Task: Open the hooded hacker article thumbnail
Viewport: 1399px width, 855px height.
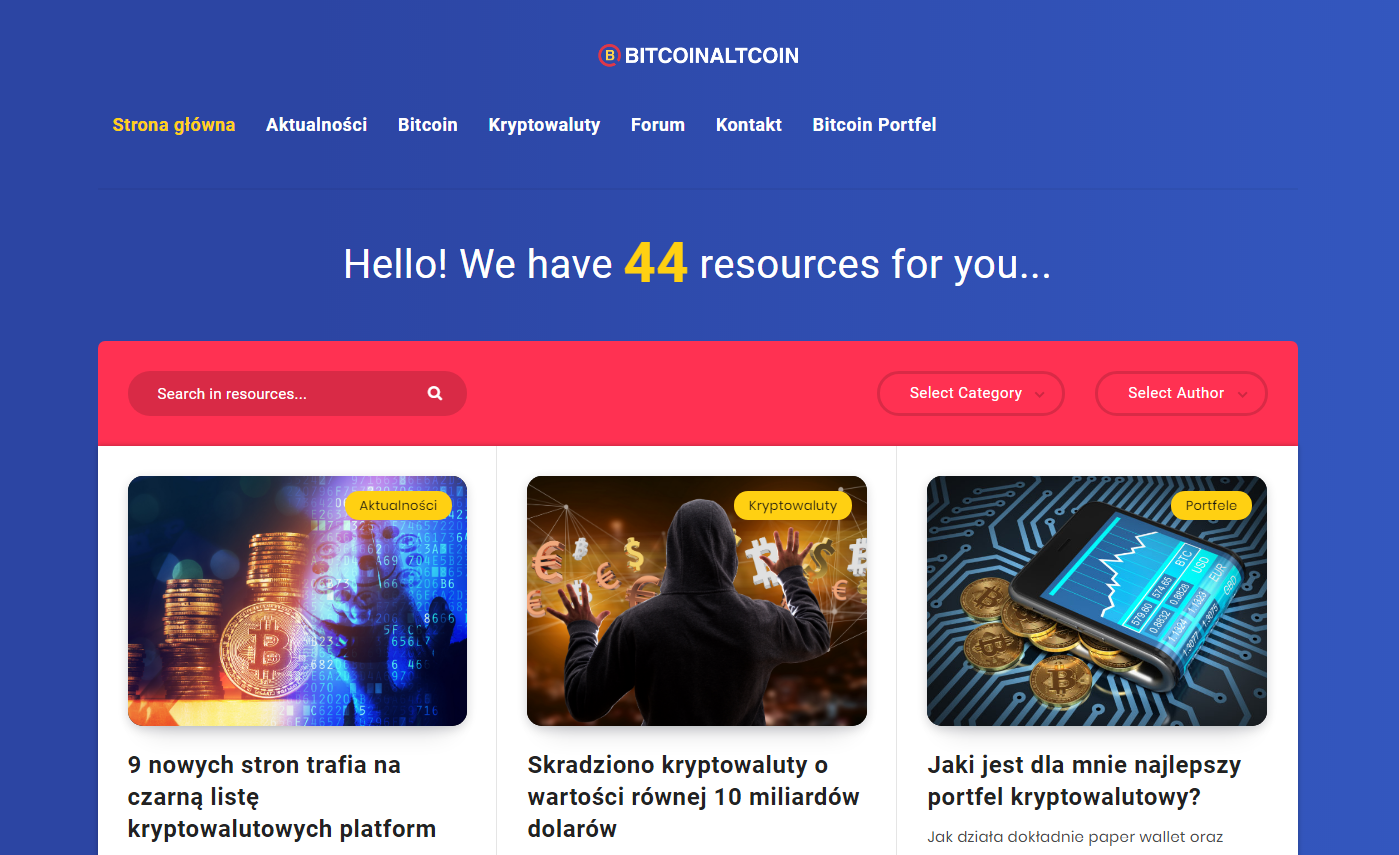Action: coord(697,601)
